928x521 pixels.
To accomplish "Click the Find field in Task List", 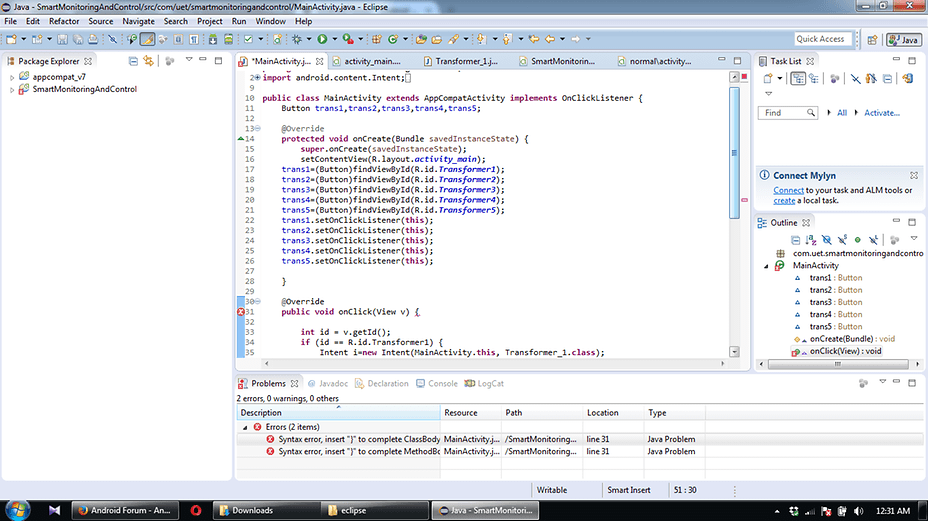I will click(x=788, y=112).
